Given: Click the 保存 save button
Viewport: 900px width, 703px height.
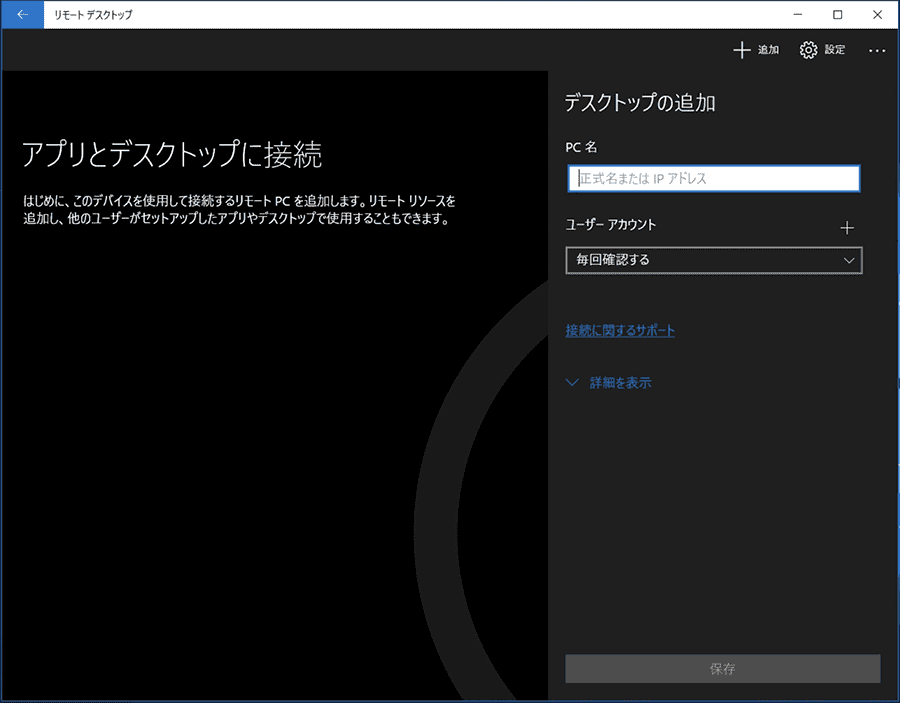Looking at the screenshot, I should click(722, 669).
